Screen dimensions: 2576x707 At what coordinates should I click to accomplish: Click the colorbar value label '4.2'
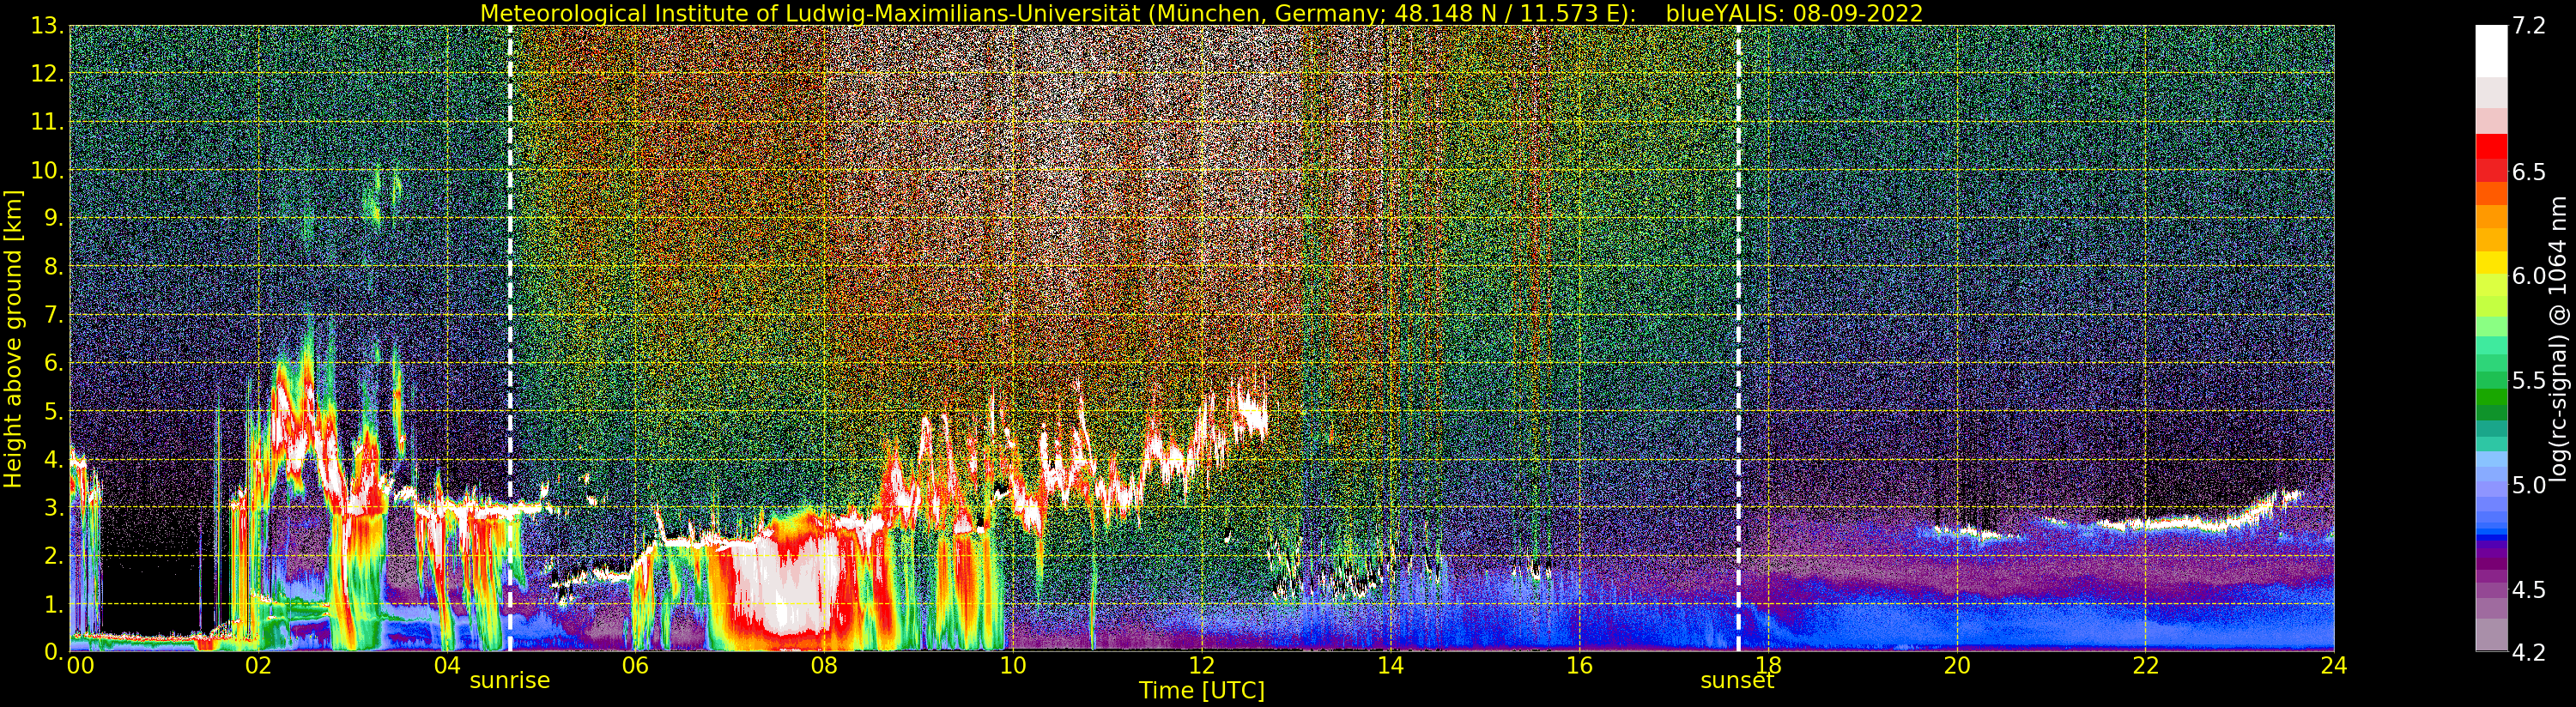click(x=2529, y=652)
